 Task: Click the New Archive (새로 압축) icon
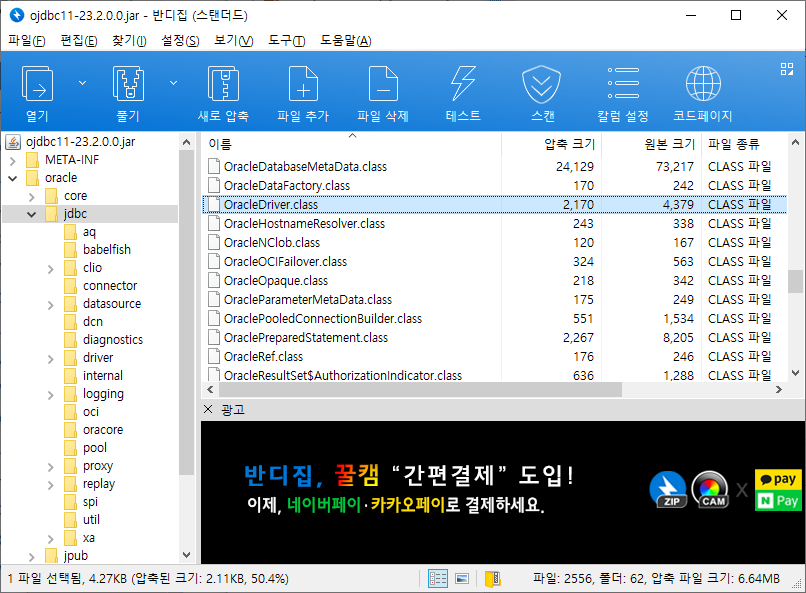(x=223, y=84)
